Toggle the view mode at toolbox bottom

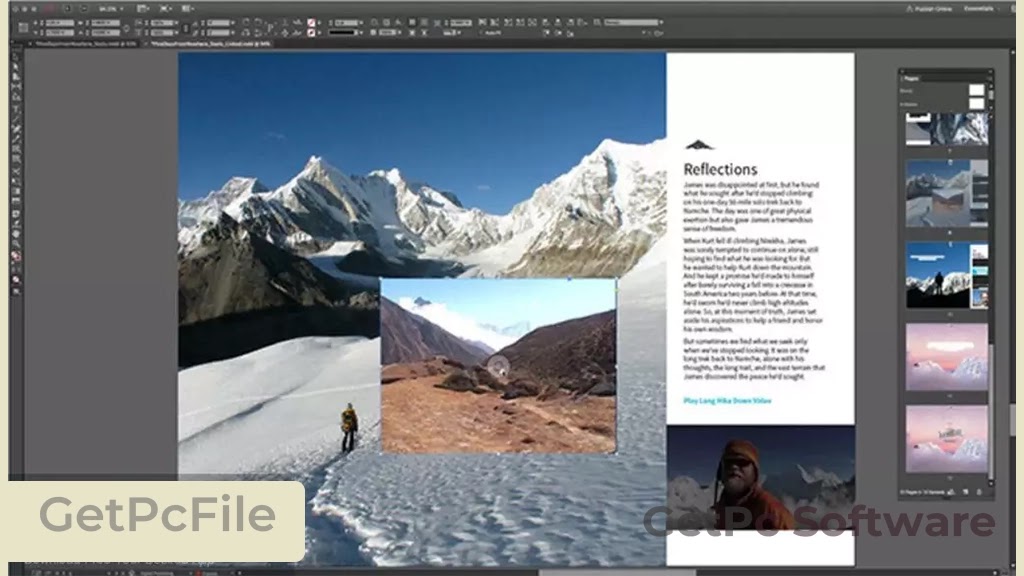click(16, 291)
